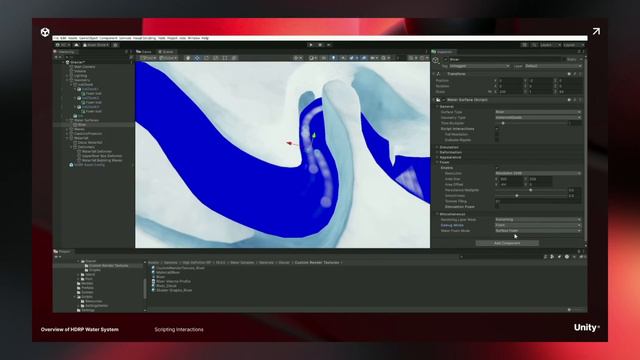Click the expand arrow icon top right

596,31
